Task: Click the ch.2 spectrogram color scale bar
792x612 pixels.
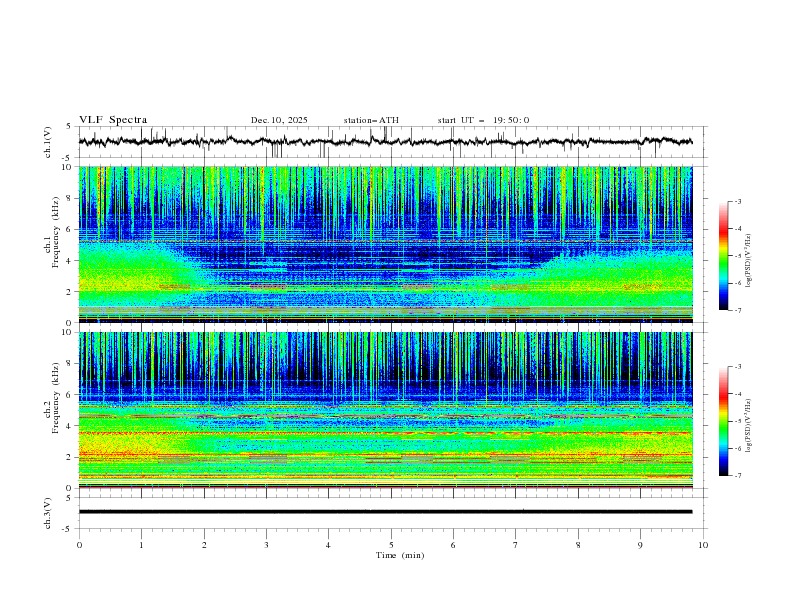Action: [x=724, y=421]
